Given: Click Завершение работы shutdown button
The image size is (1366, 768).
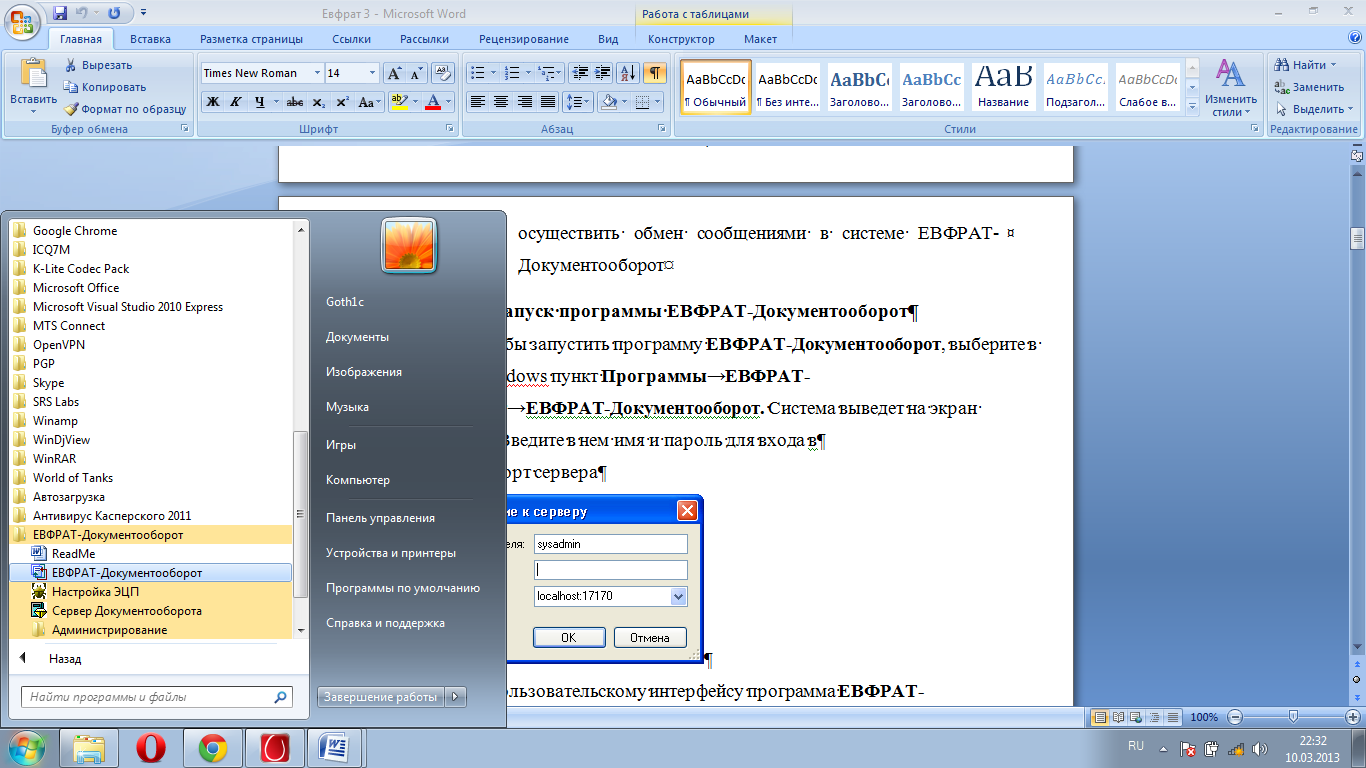Looking at the screenshot, I should click(381, 697).
